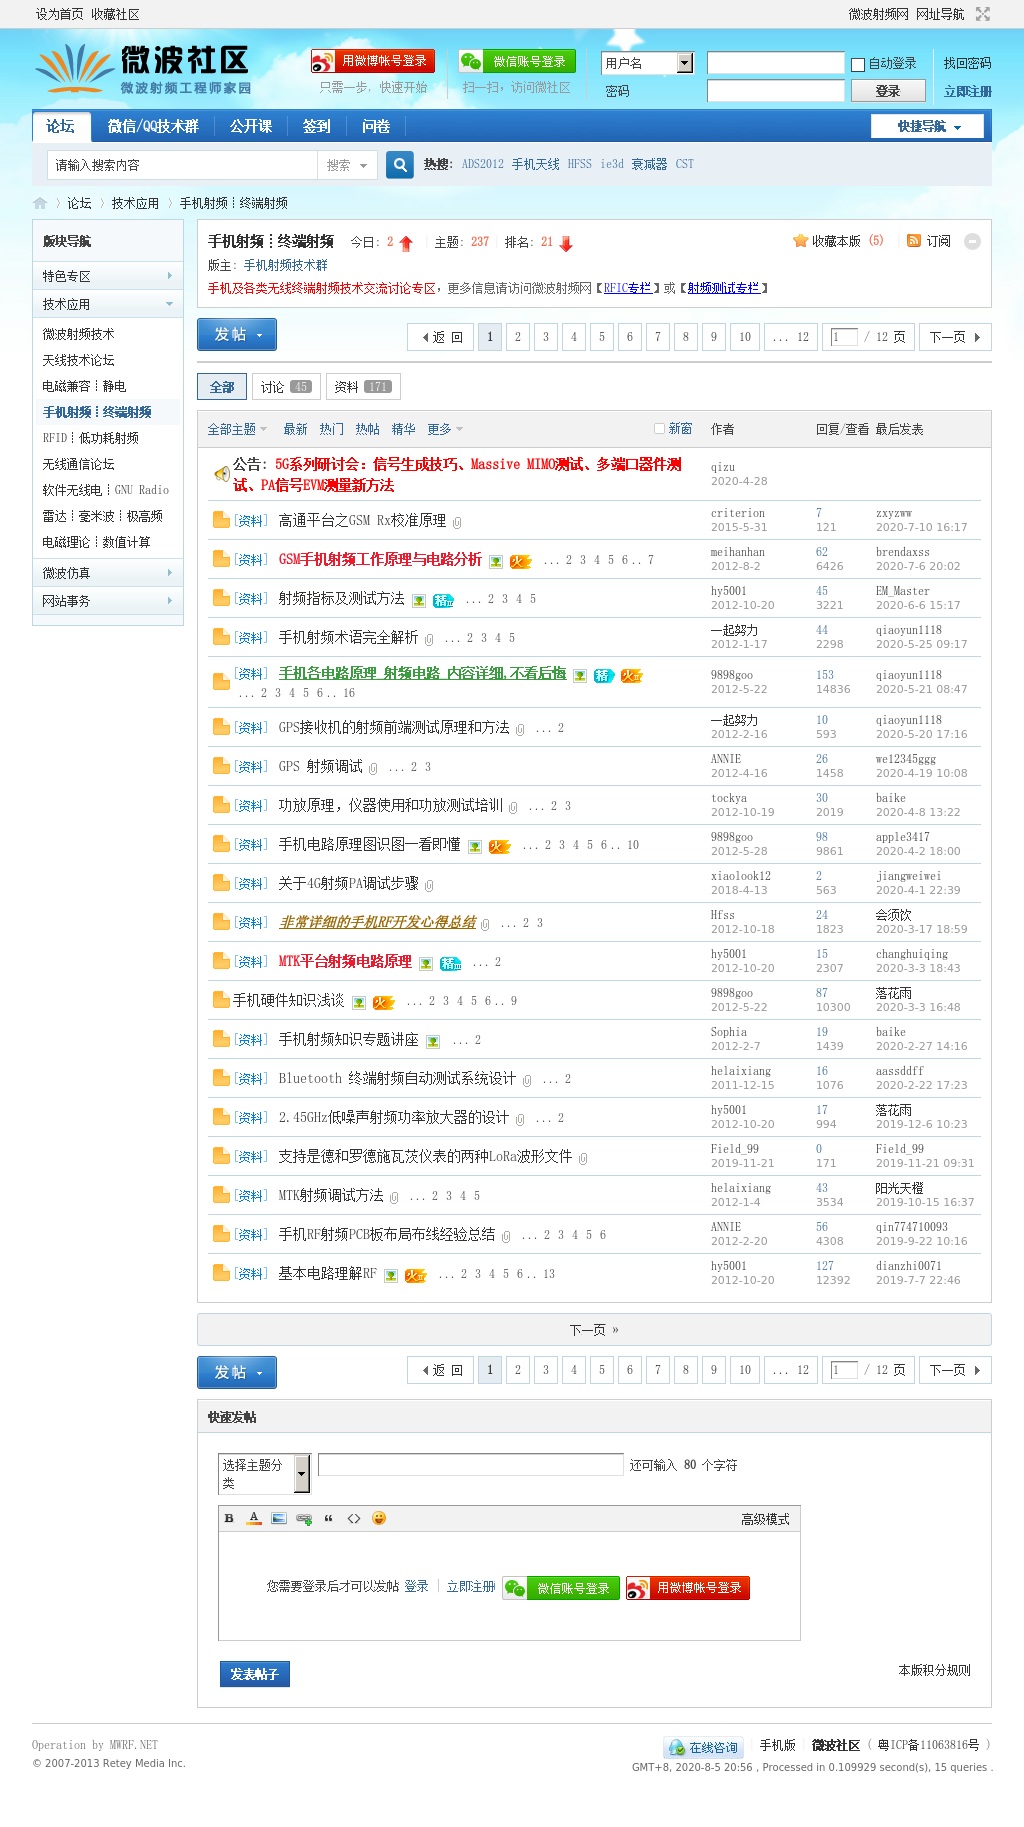Collapse the forum header with round icon
The image size is (1024, 1827).
tap(972, 241)
